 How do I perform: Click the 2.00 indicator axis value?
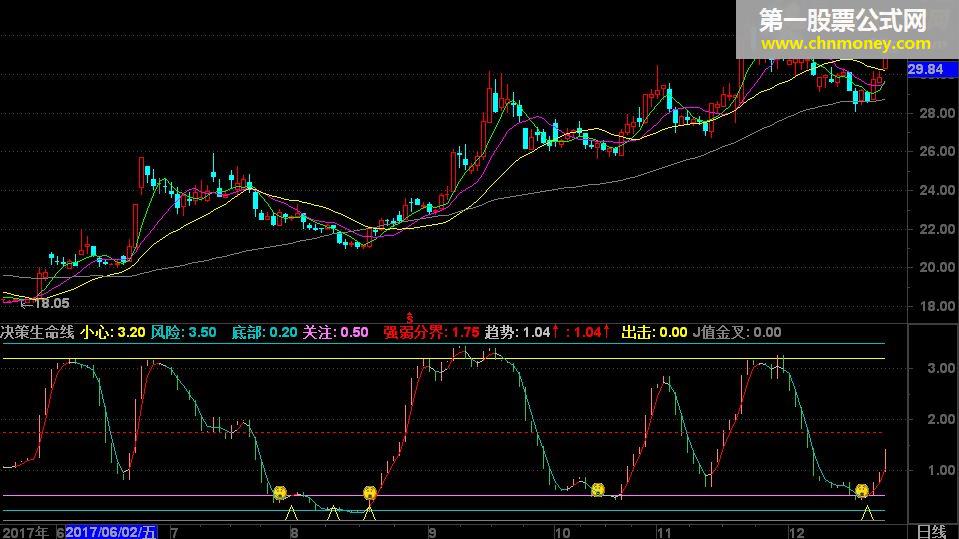(941, 419)
